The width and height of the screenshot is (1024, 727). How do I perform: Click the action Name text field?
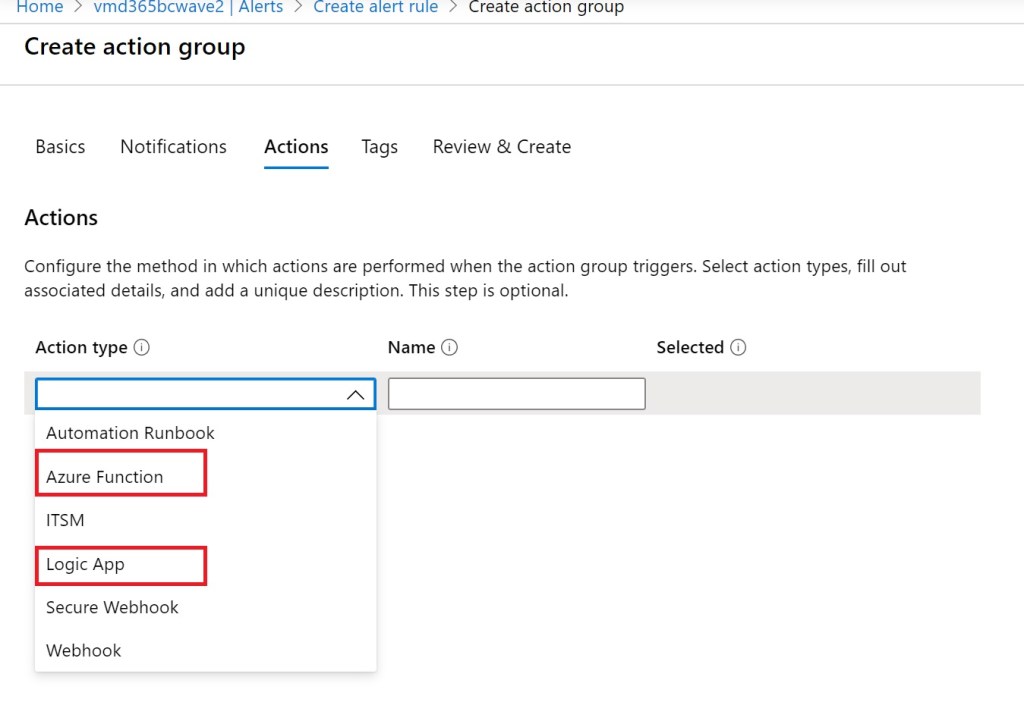[516, 394]
